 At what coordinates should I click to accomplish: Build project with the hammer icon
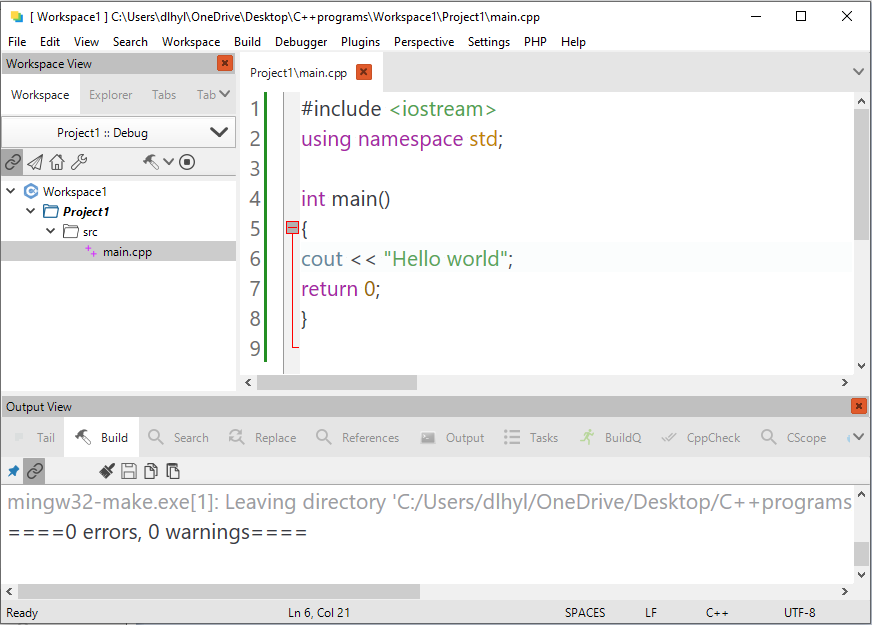pyautogui.click(x=150, y=162)
